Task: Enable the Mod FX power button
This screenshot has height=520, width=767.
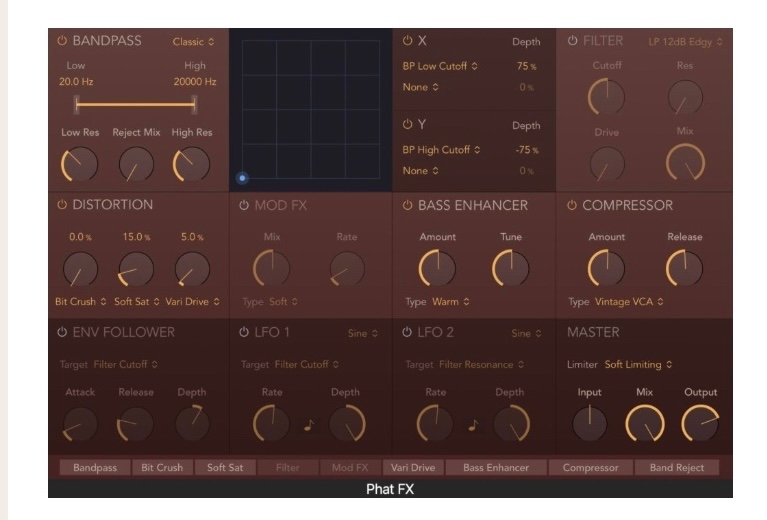Action: [x=244, y=205]
